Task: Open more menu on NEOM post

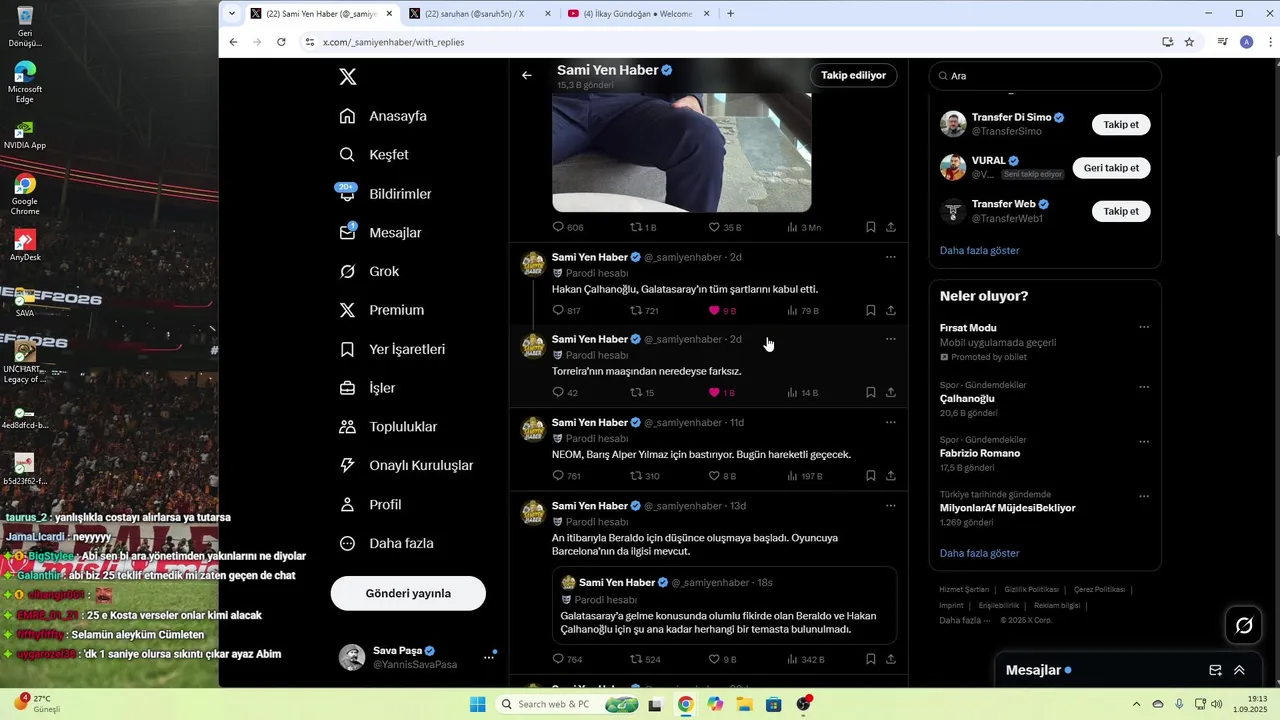Action: tap(890, 422)
